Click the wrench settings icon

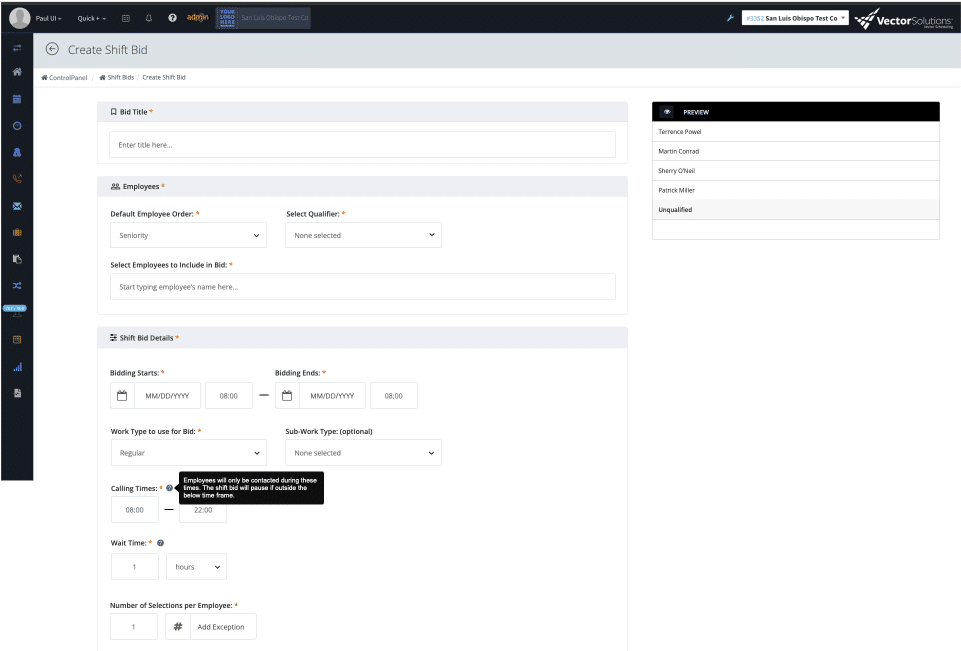[x=730, y=18]
